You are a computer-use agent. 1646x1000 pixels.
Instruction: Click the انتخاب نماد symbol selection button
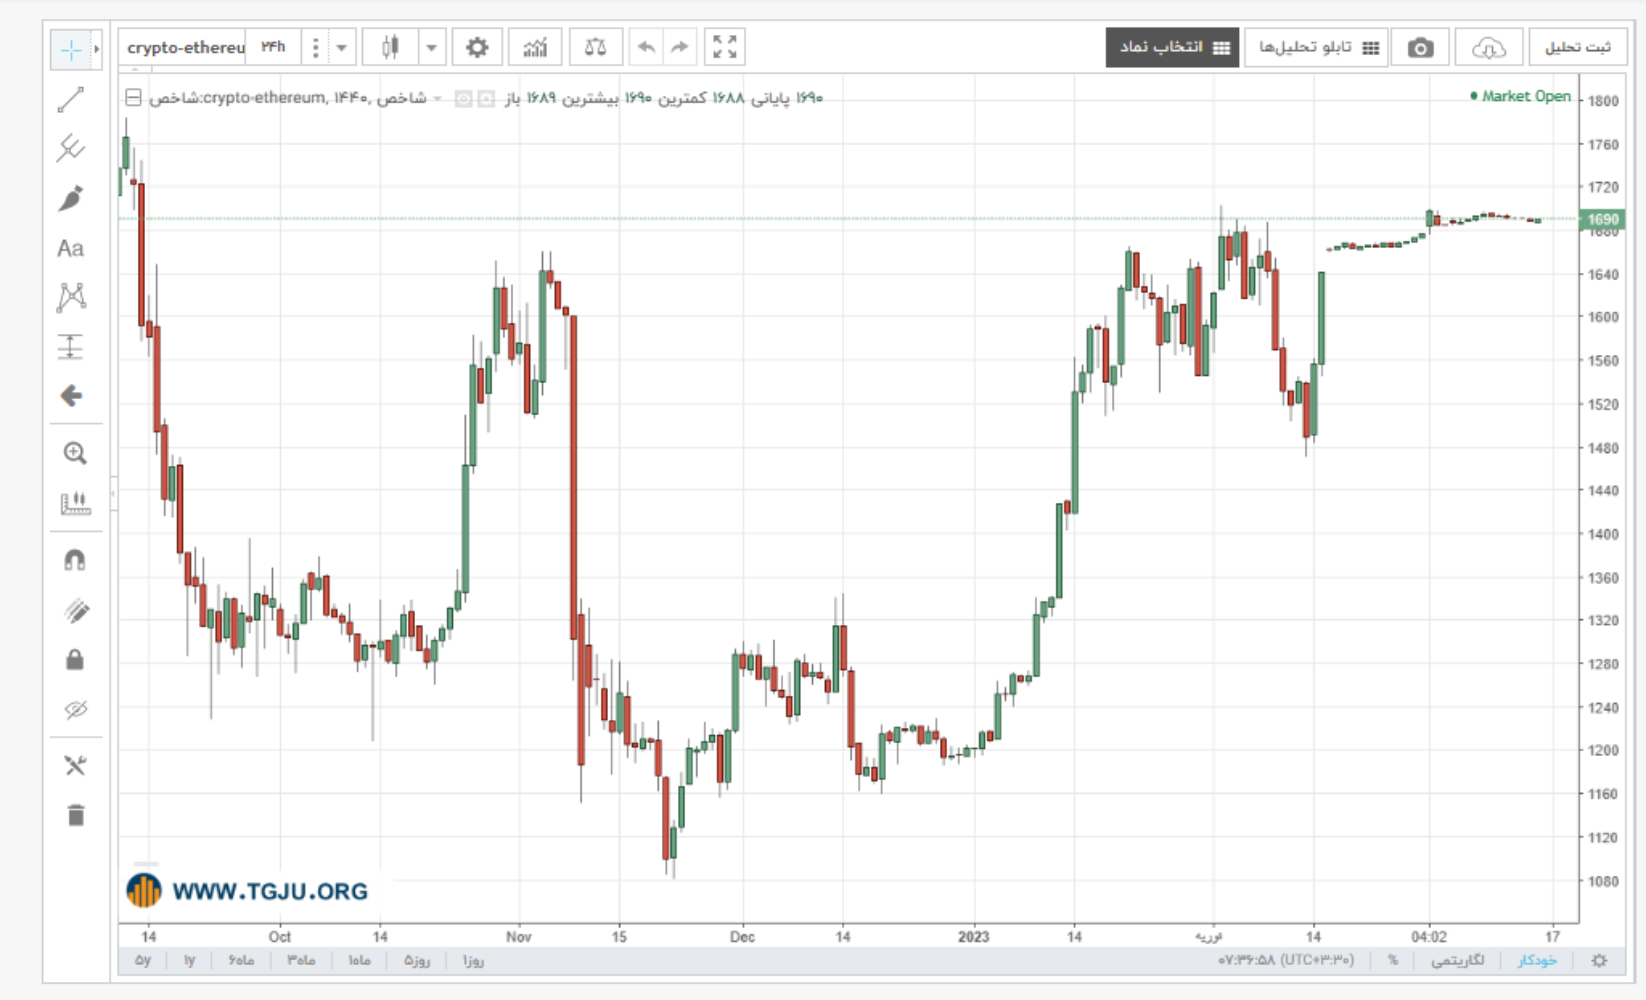point(1172,48)
